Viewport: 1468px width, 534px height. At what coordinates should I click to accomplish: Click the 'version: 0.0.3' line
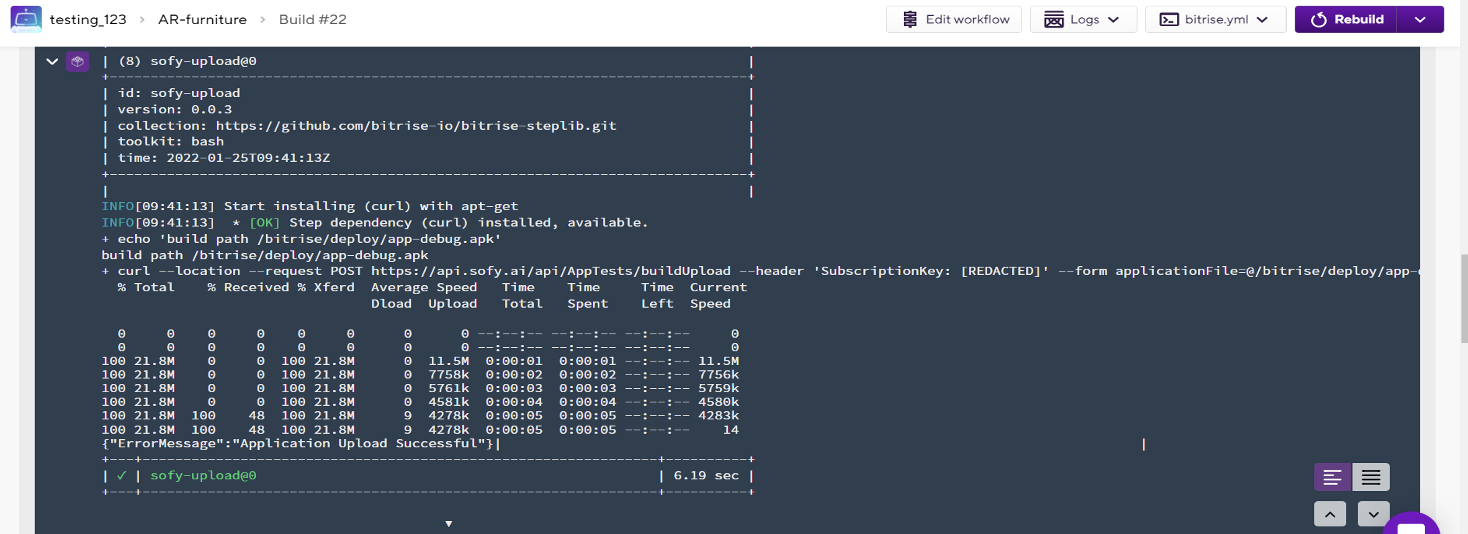coord(175,110)
